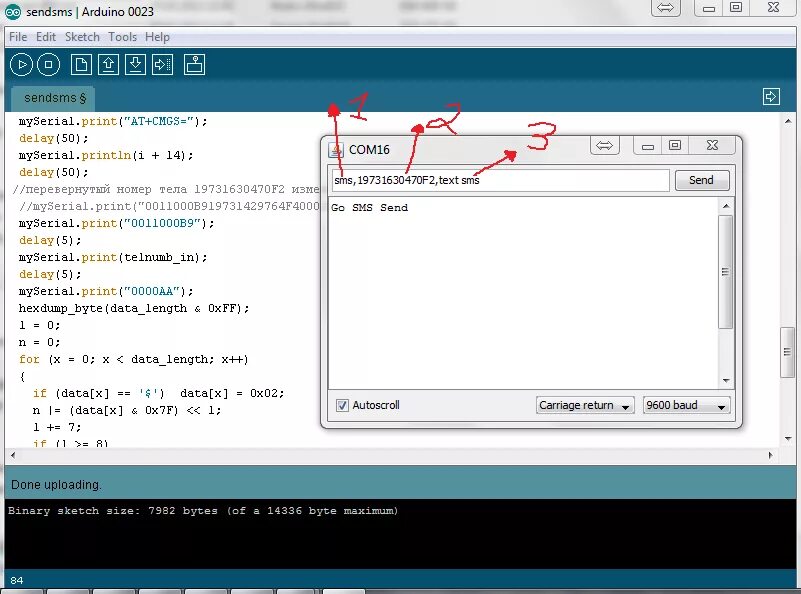This screenshot has height=594, width=801.
Task: Click the double-arrow button in COM16 title bar
Action: point(604,146)
